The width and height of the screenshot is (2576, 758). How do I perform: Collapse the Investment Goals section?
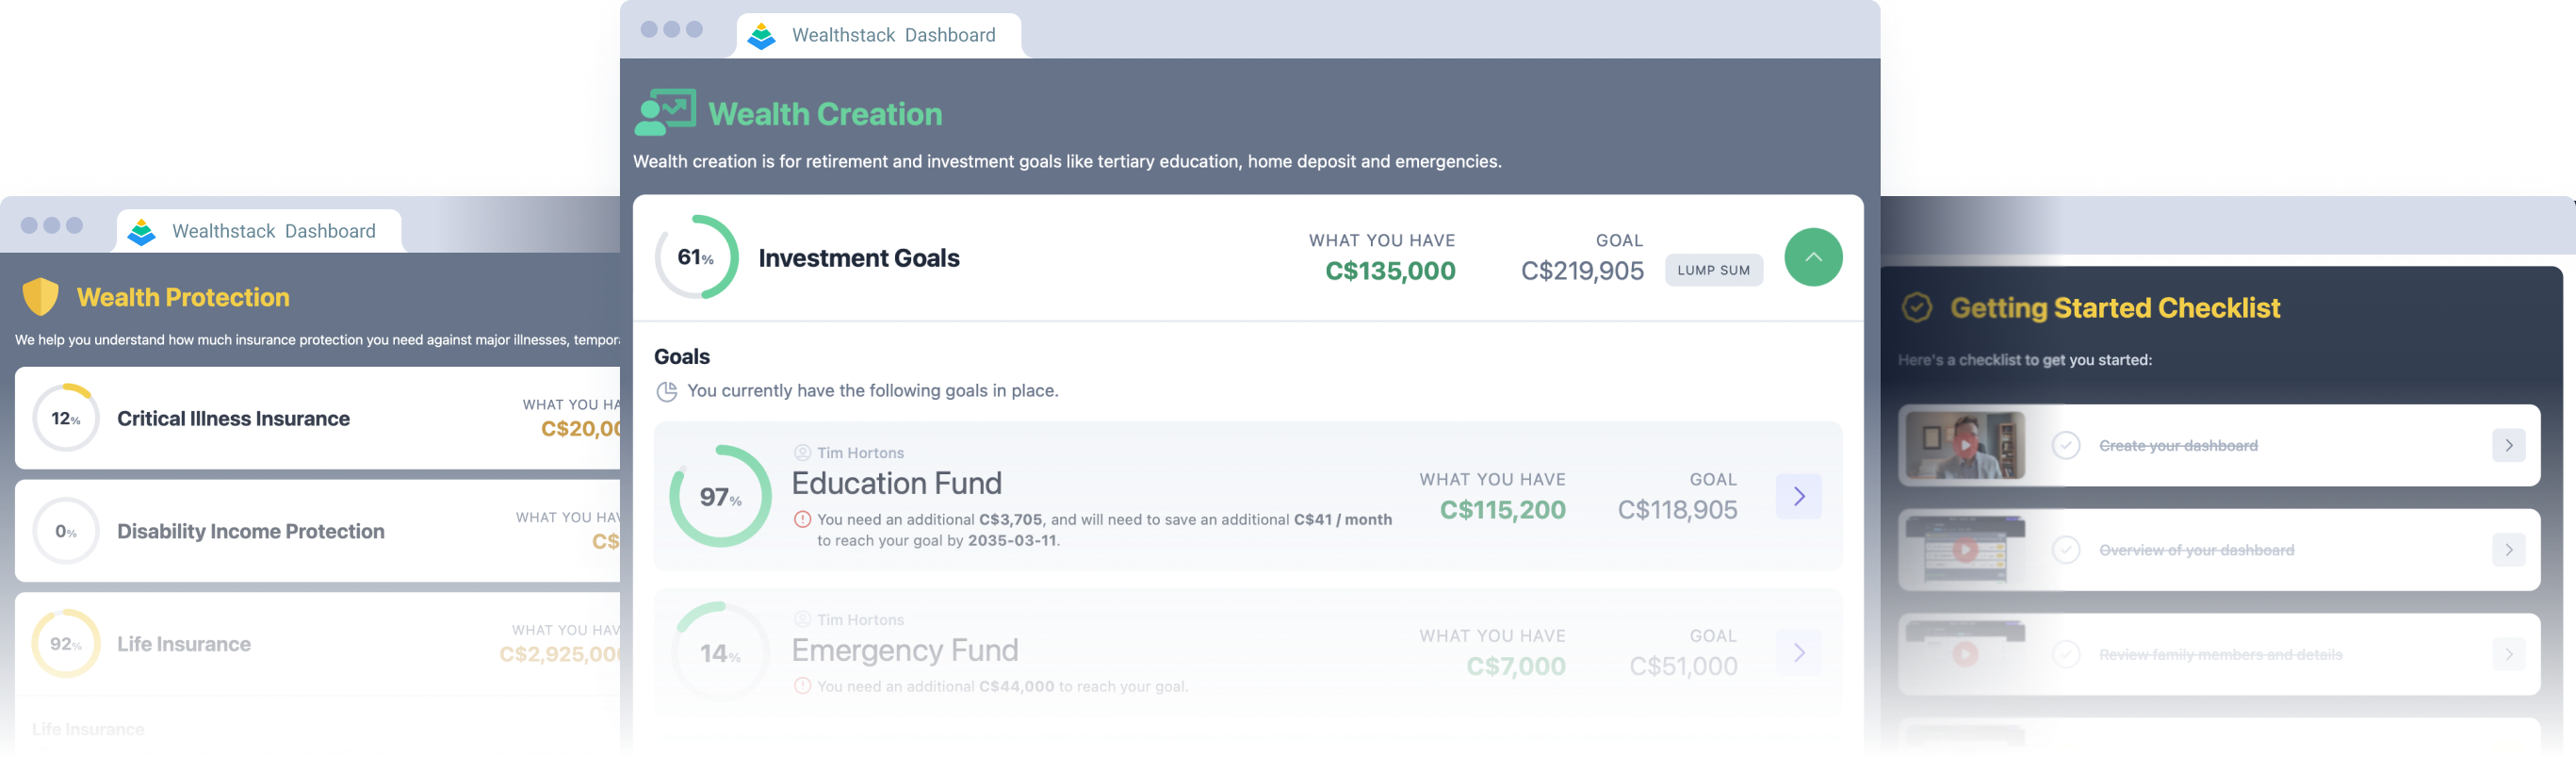tap(1813, 257)
